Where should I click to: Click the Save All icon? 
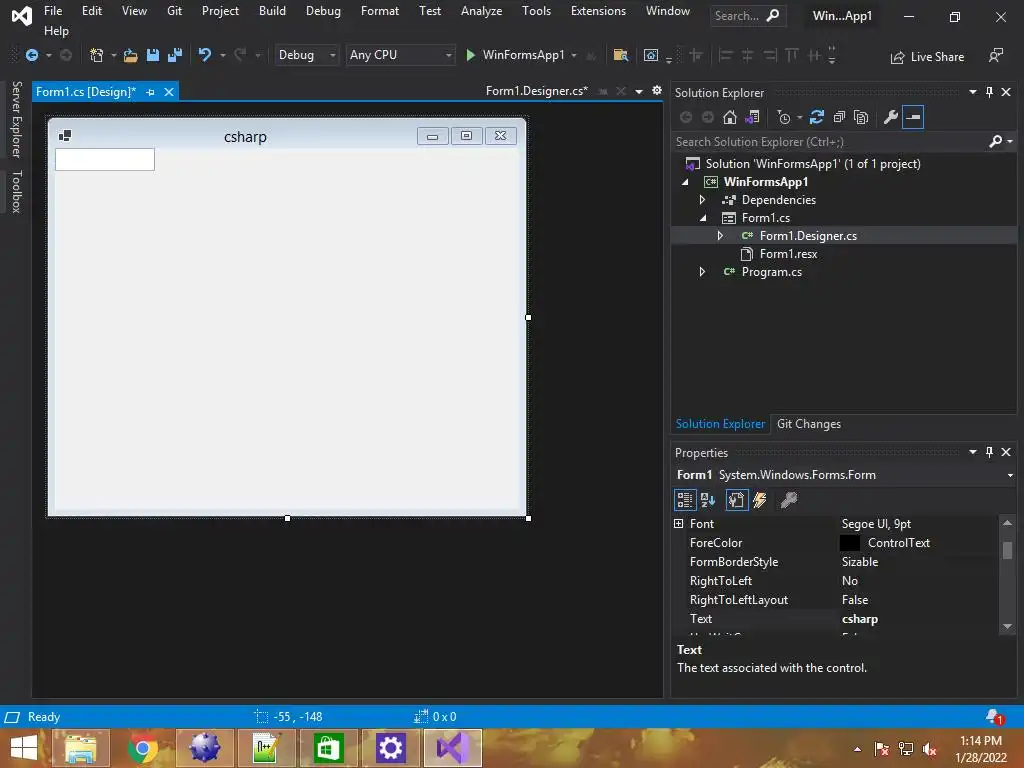pyautogui.click(x=174, y=56)
